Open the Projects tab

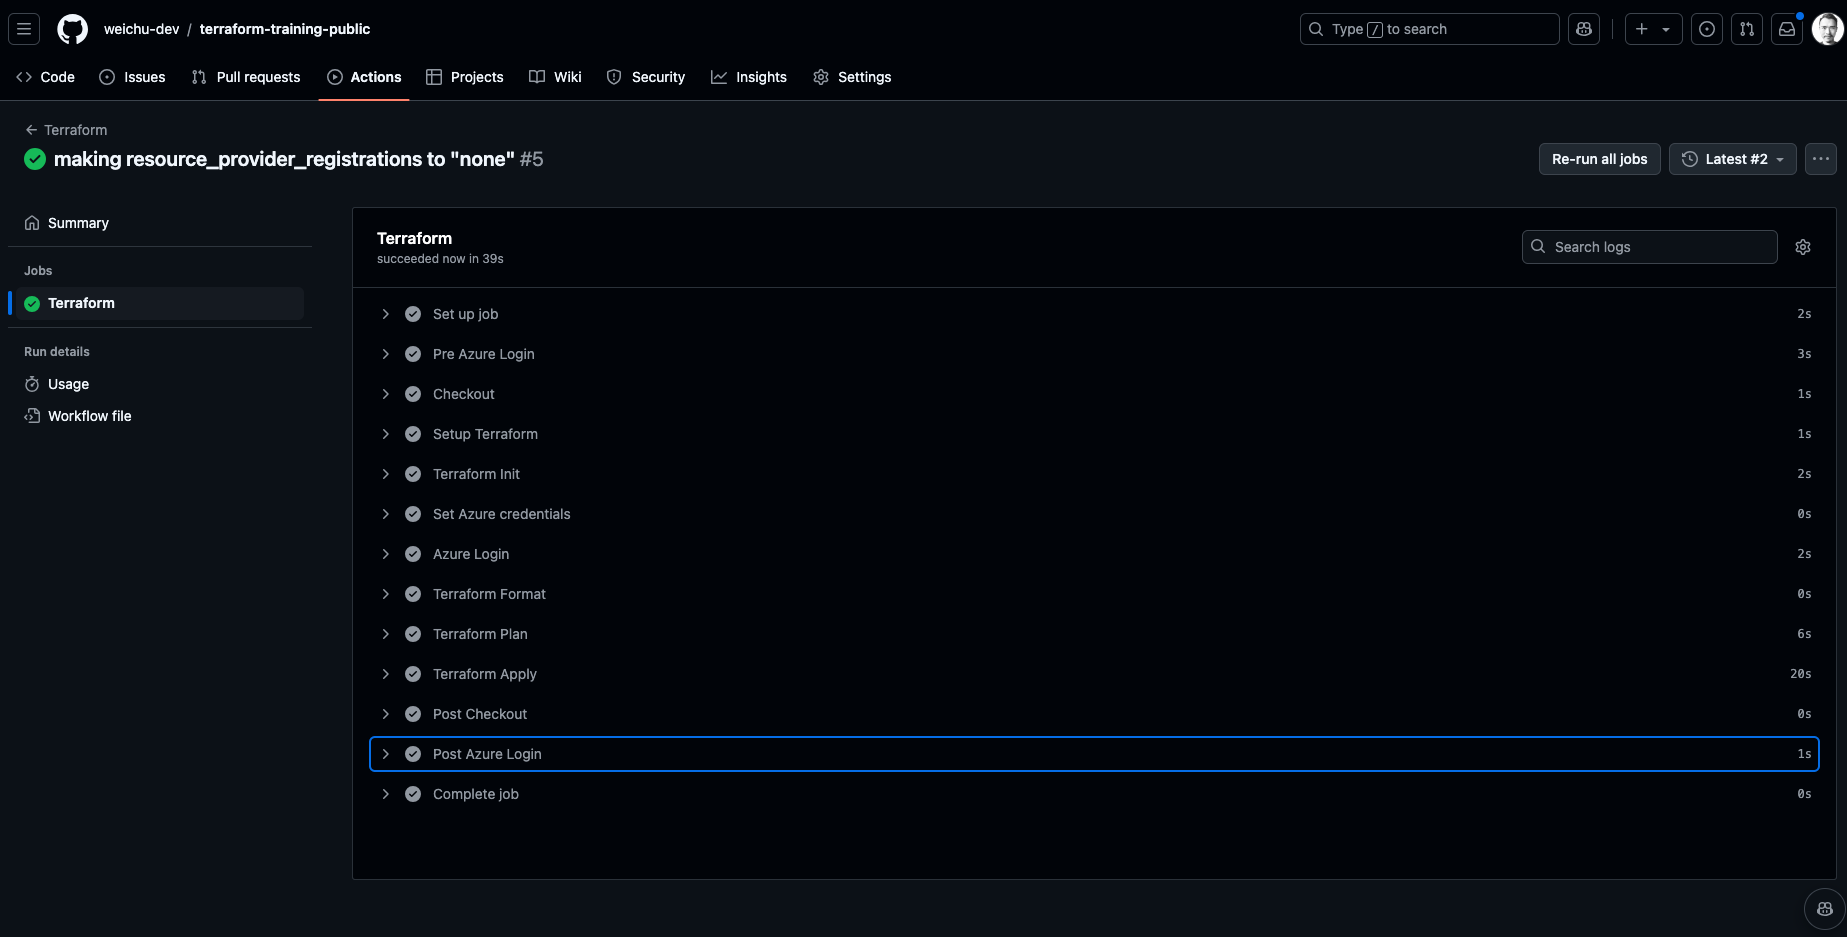pyautogui.click(x=465, y=77)
